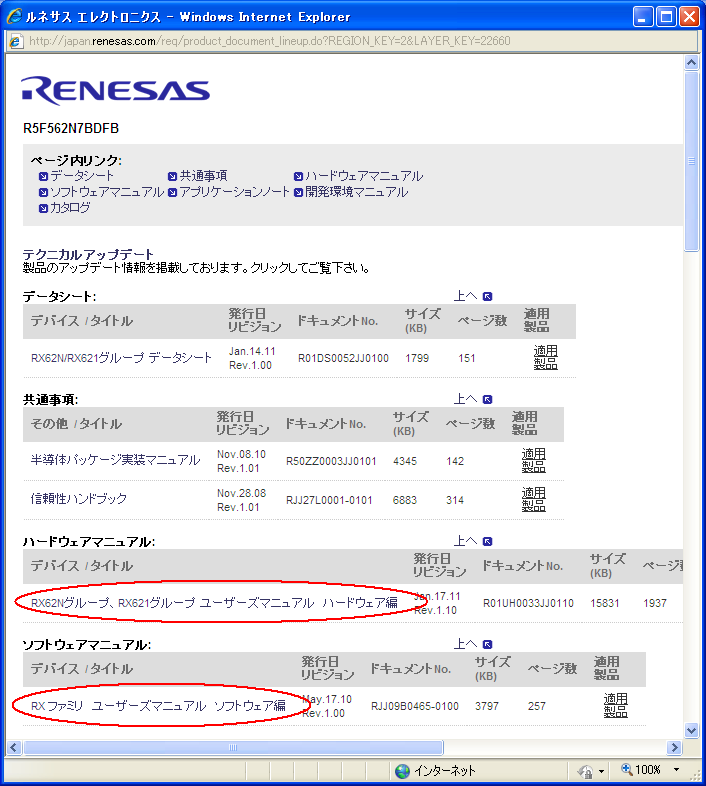
Task: Click the Internet Explorer title bar icon
Action: coord(14,16)
